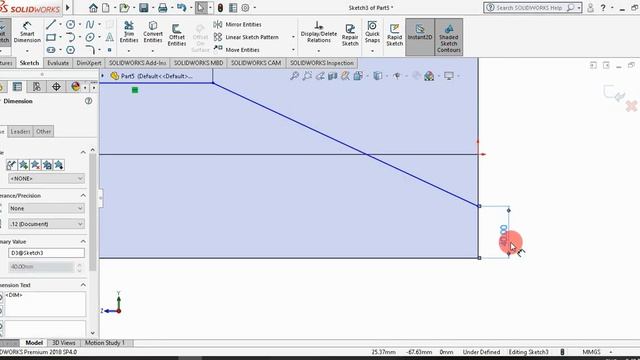Open the SOLIDWORKS MBD tab
This screenshot has width=640, height=360.
198,63
